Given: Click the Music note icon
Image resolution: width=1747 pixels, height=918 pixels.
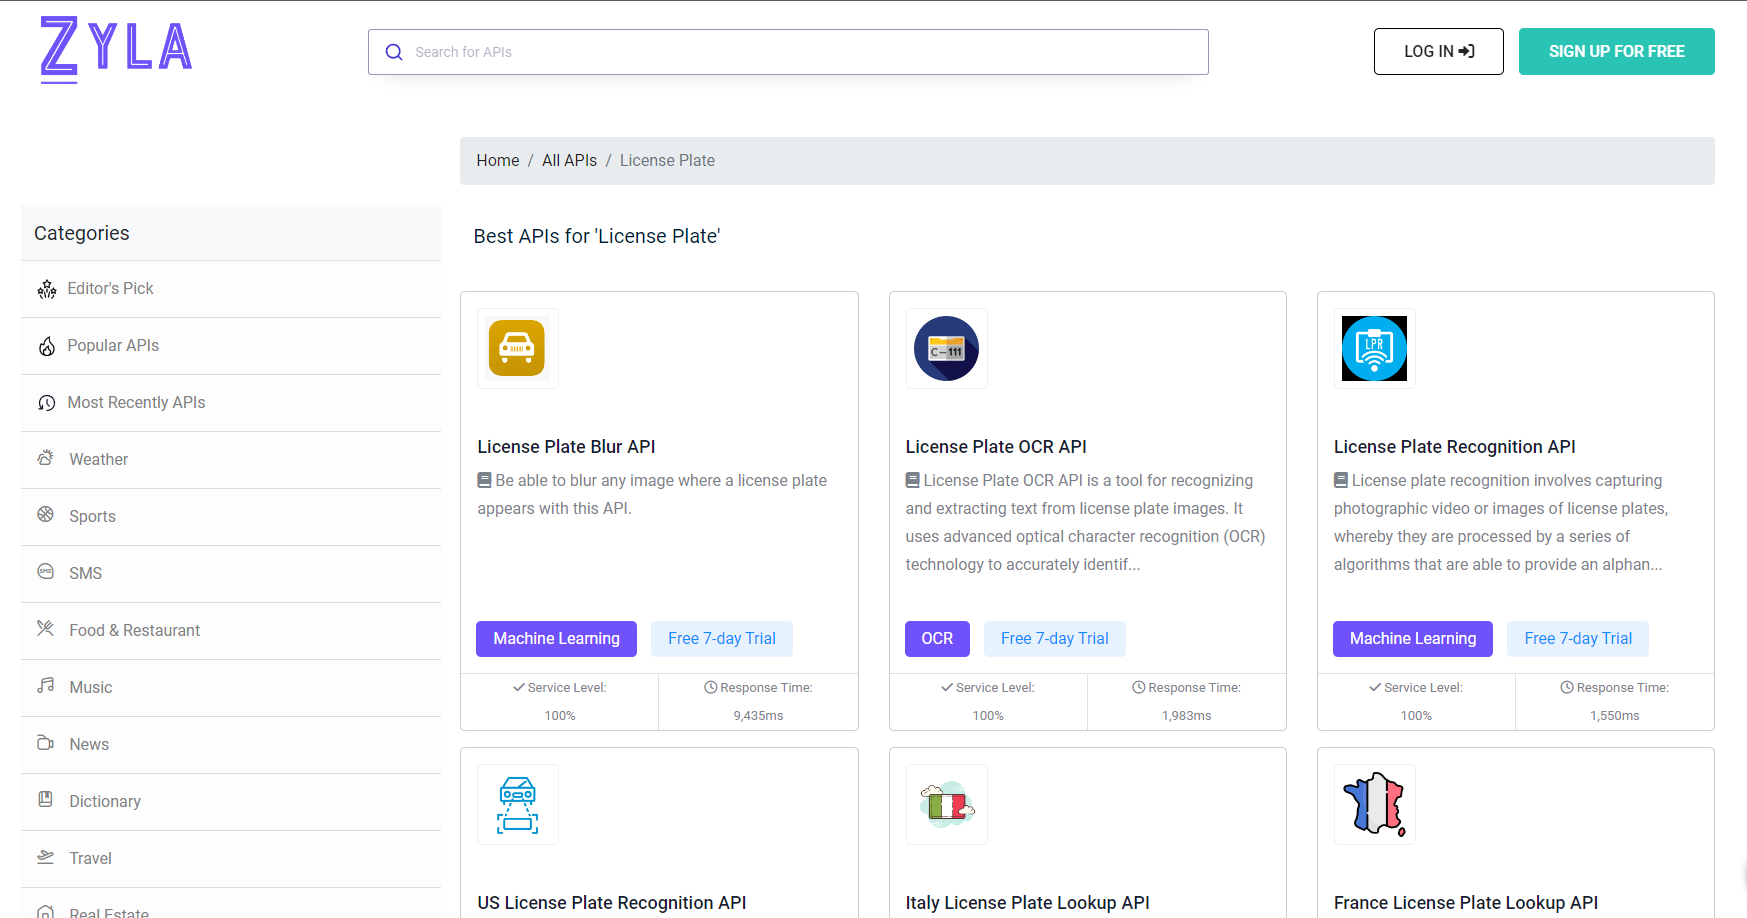Looking at the screenshot, I should tap(46, 685).
